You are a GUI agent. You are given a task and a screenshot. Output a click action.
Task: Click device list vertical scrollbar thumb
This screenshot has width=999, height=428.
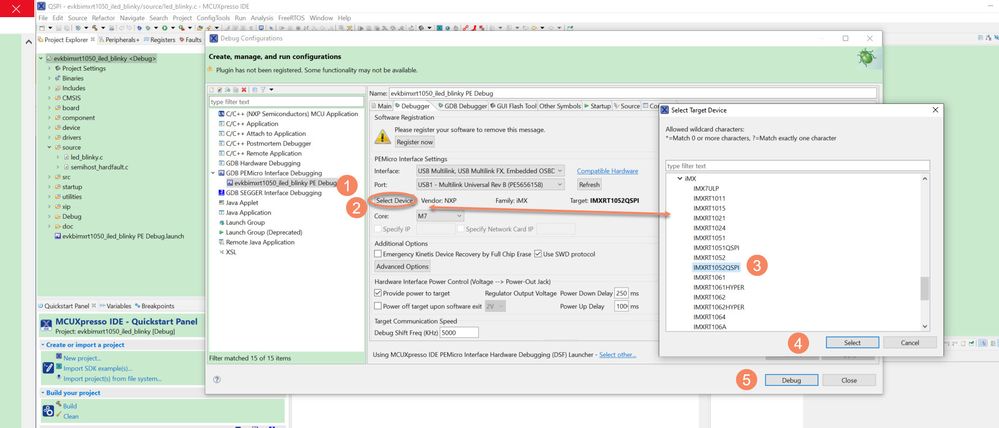(925, 289)
